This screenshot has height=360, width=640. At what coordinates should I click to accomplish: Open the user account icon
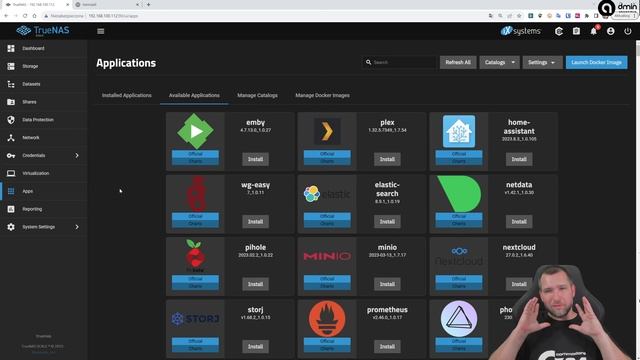click(x=611, y=31)
